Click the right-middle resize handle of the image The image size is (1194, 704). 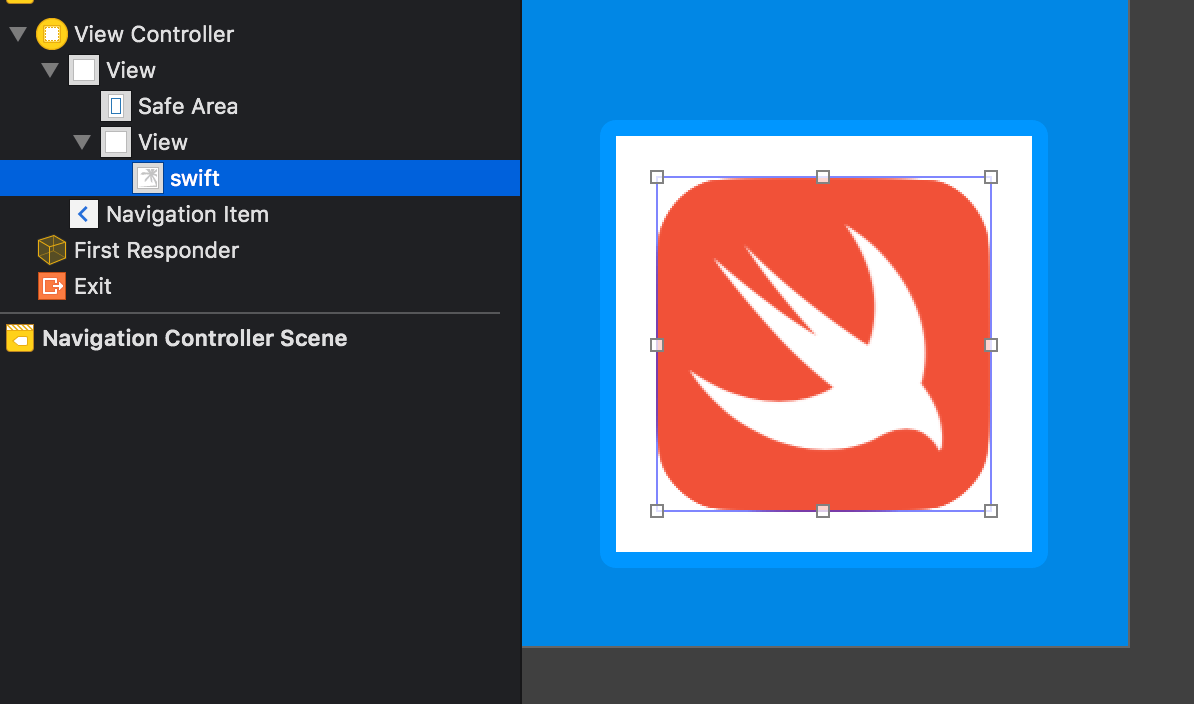(x=991, y=345)
